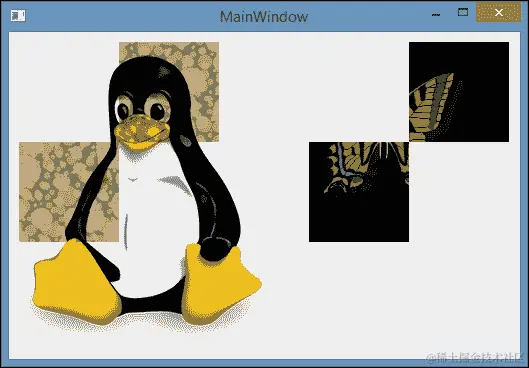The width and height of the screenshot is (529, 368).
Task: Close the MainWindow window
Action: 499,12
